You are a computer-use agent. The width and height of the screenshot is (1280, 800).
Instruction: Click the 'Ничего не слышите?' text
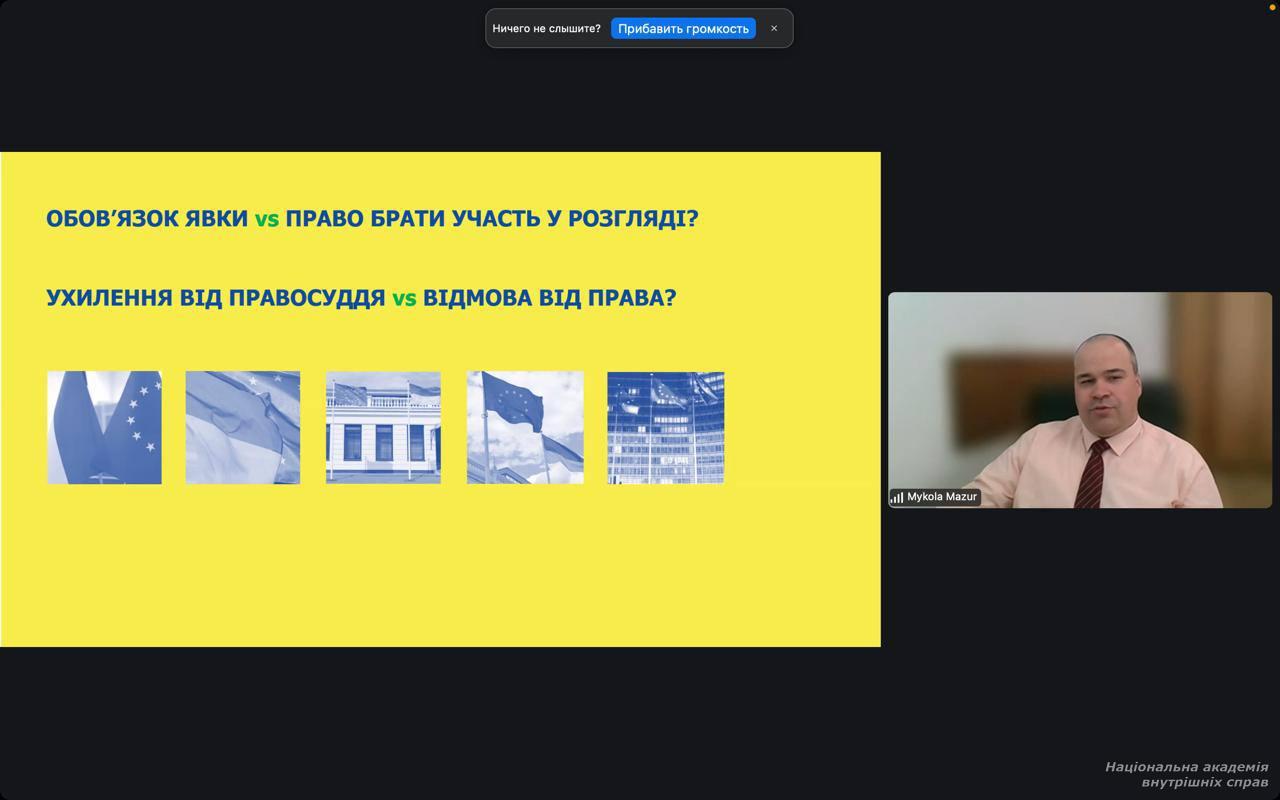[x=546, y=28]
